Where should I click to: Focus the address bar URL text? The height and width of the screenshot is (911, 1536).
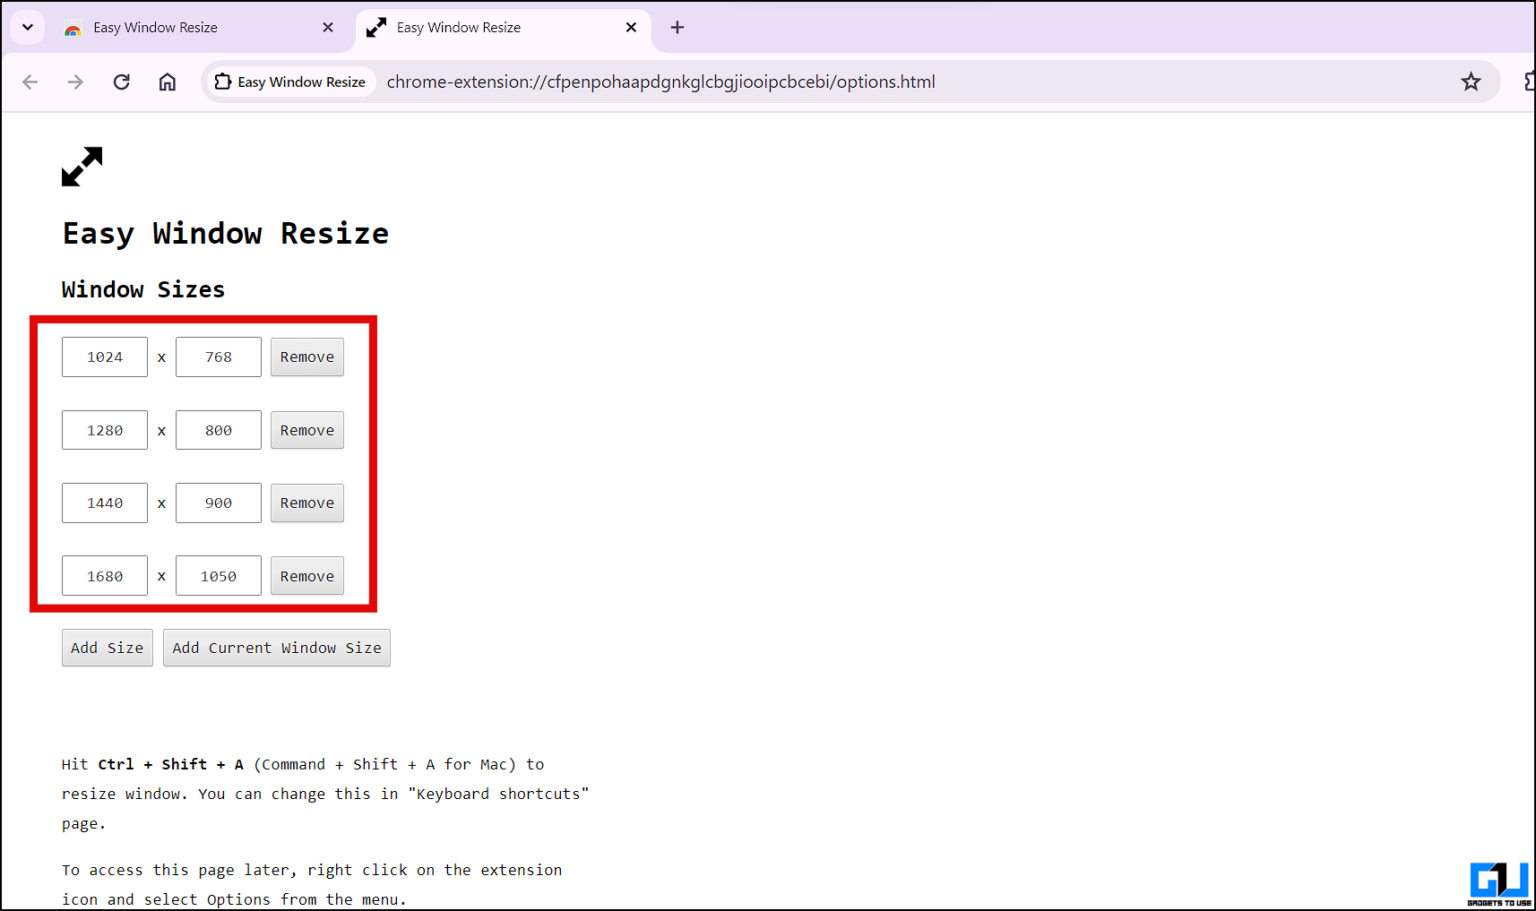pos(660,82)
